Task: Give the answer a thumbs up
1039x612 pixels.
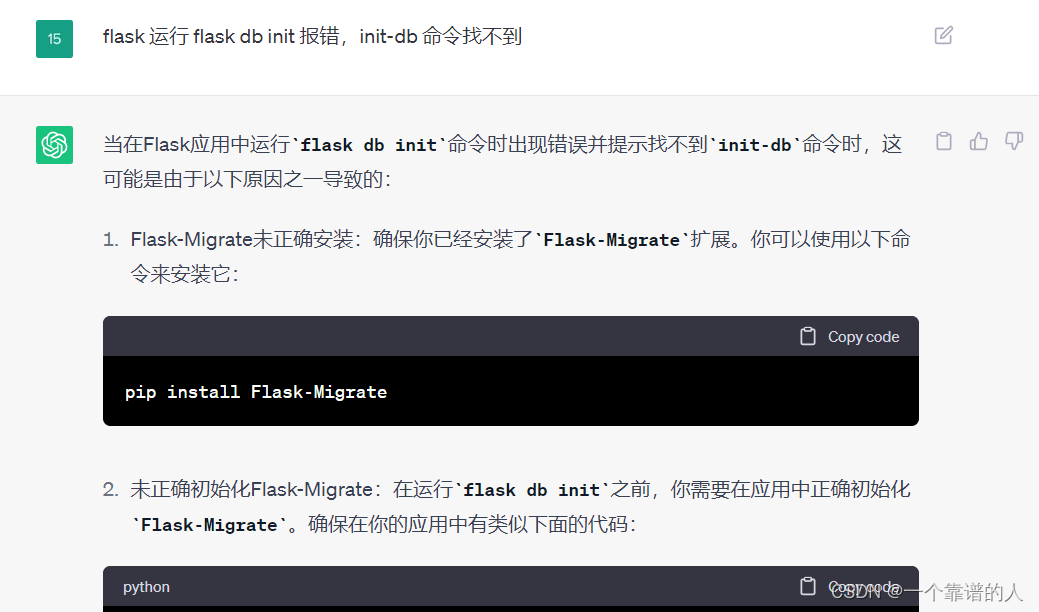Action: 979,141
